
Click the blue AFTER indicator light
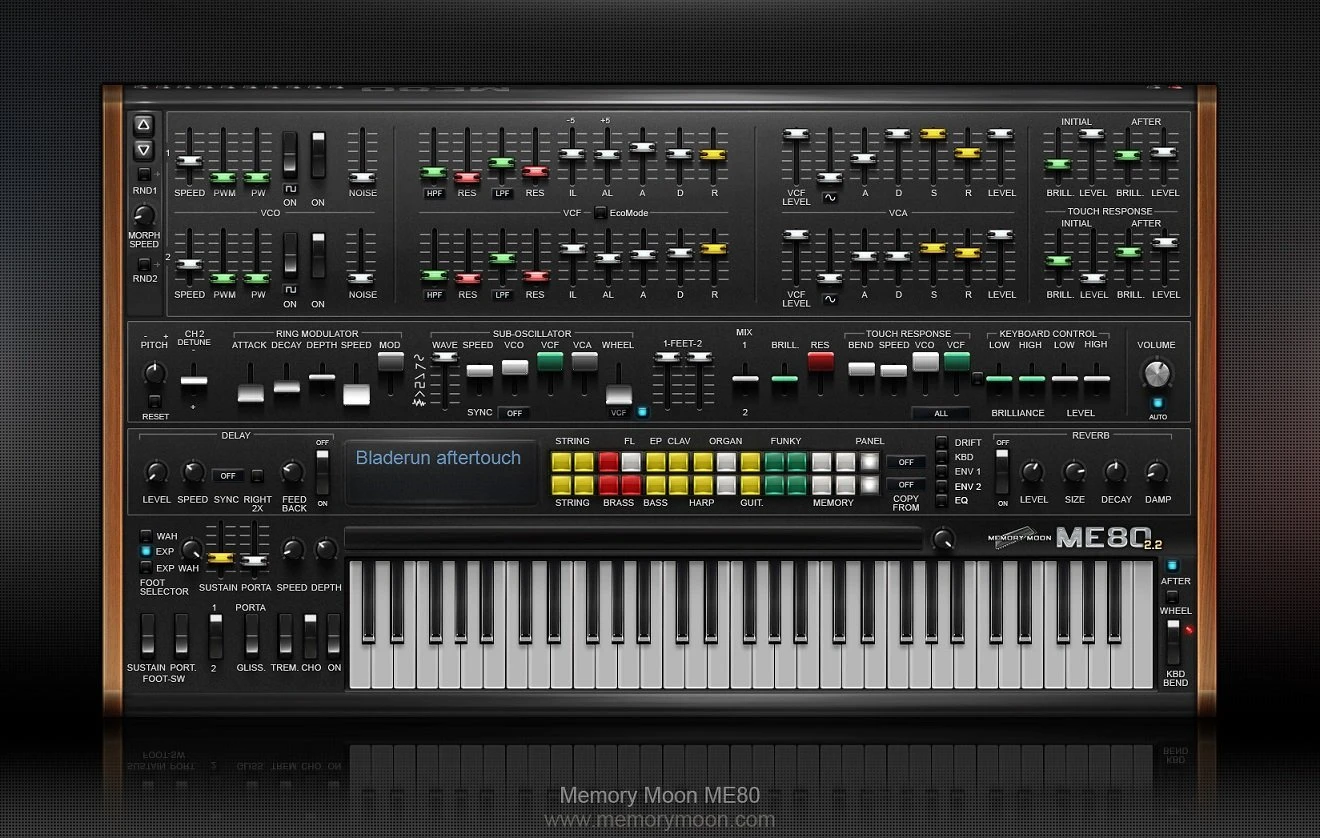(1173, 565)
